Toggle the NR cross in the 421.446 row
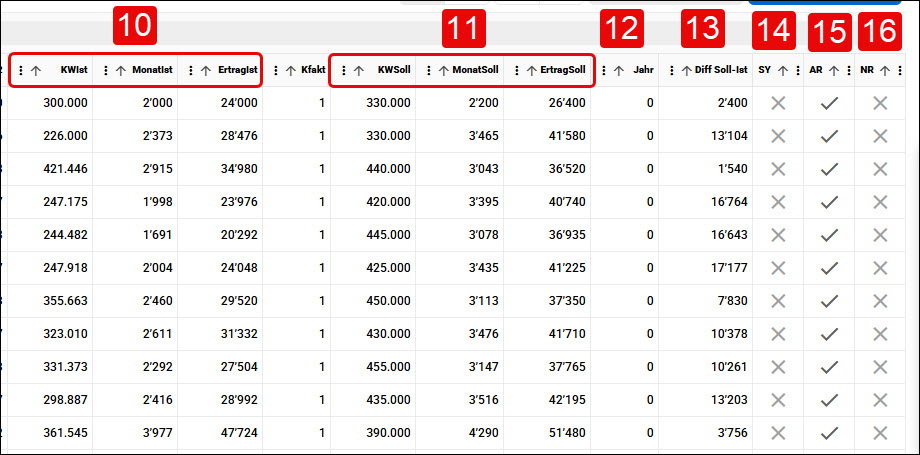 [x=880, y=170]
